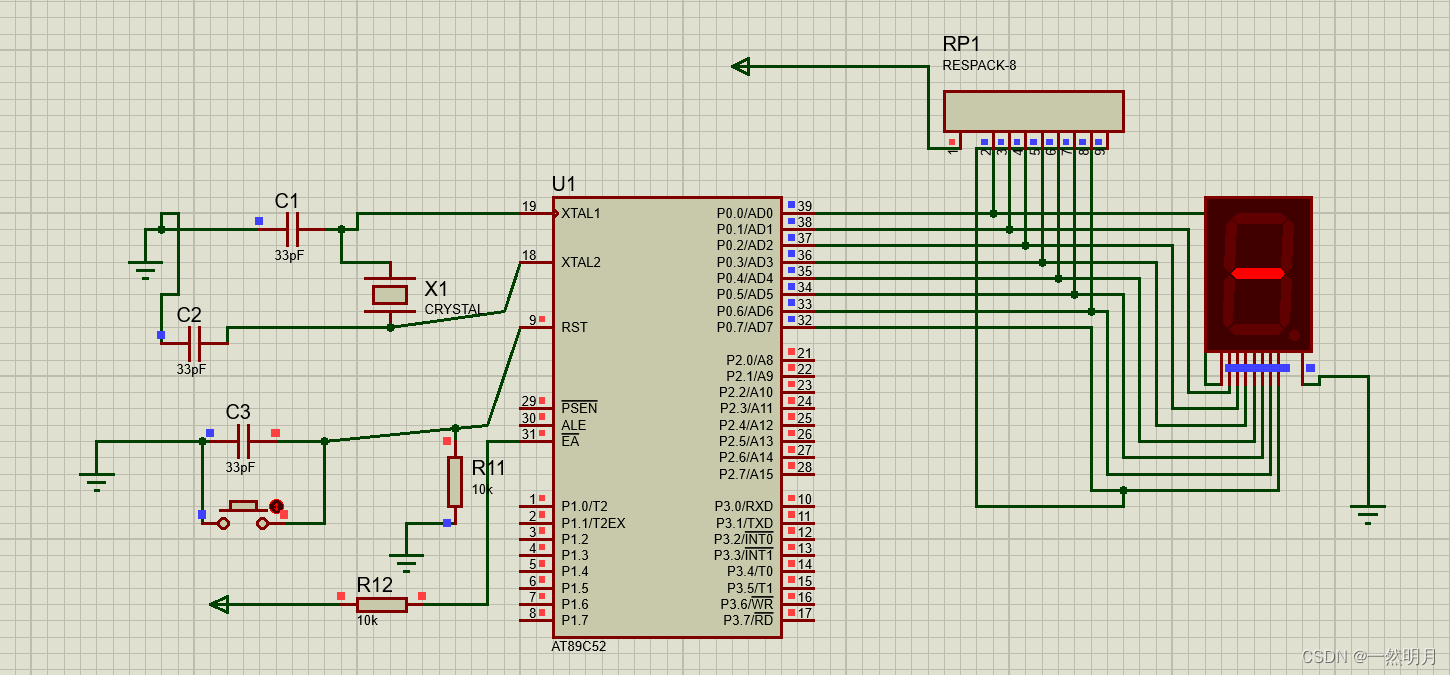1450x675 pixels.
Task: Click the 33pF value under C3
Action: (x=240, y=467)
